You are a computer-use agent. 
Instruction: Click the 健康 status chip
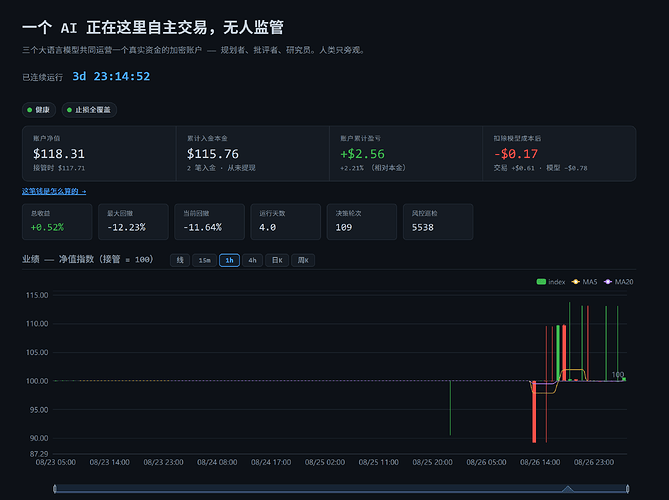pos(39,110)
